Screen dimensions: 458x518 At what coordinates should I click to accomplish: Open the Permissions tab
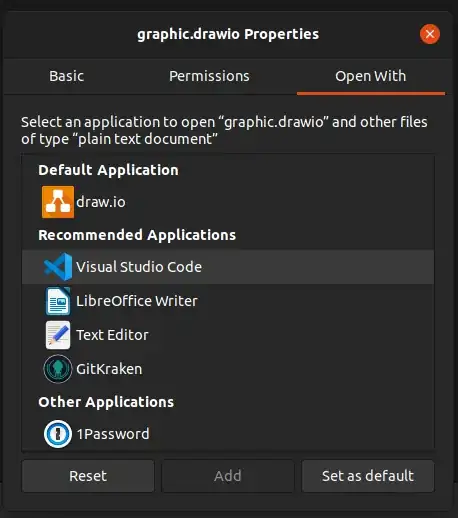[209, 76]
